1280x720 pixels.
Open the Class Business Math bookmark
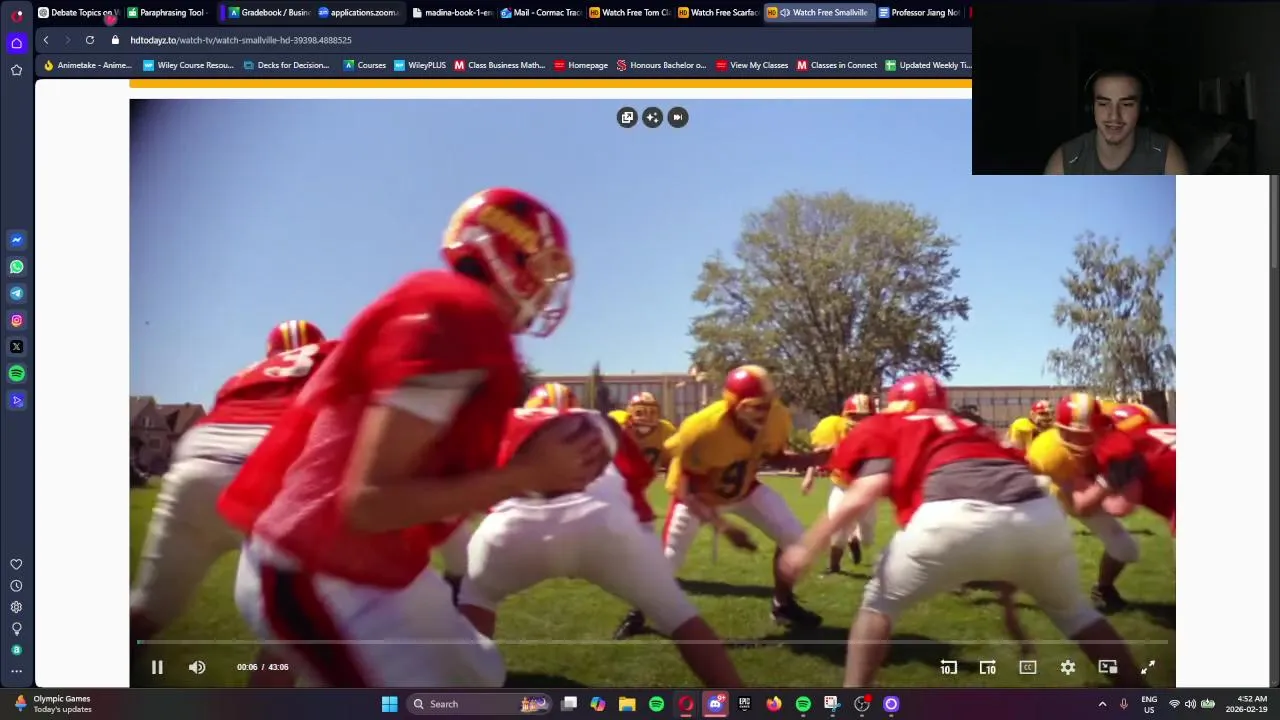click(x=499, y=65)
